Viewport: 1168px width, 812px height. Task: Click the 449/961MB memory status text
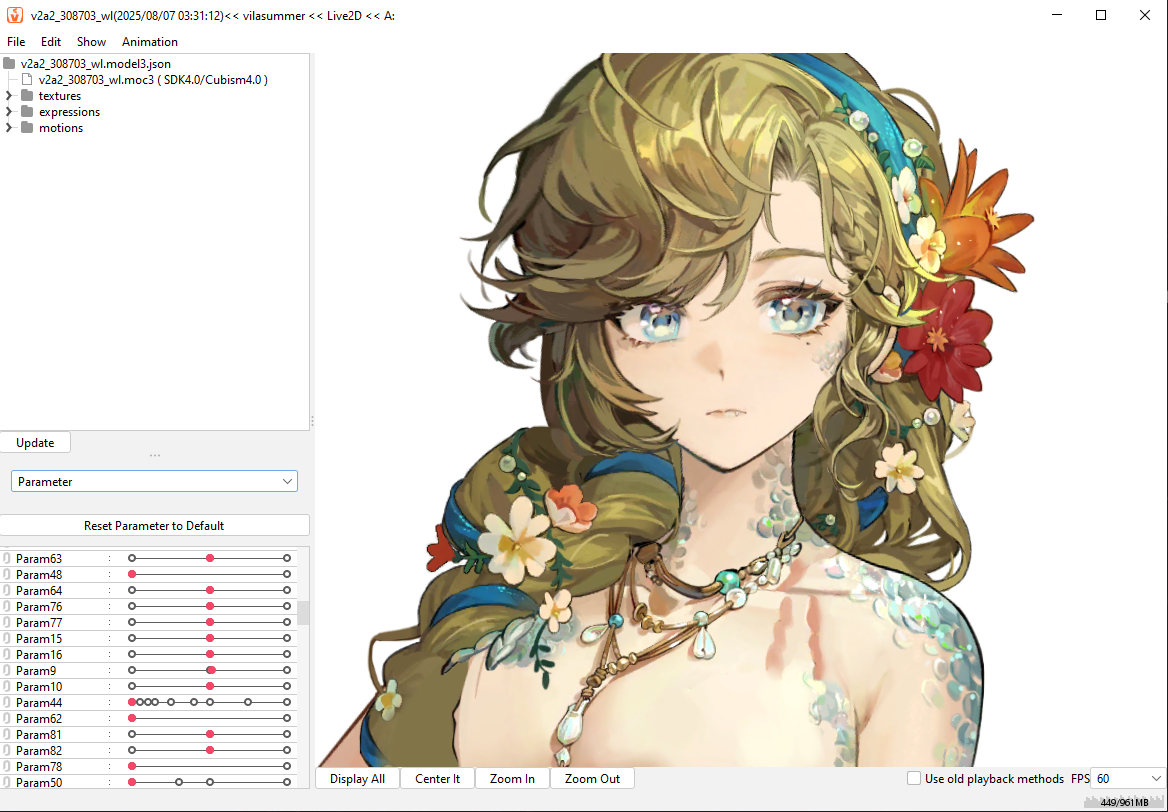tap(1124, 802)
